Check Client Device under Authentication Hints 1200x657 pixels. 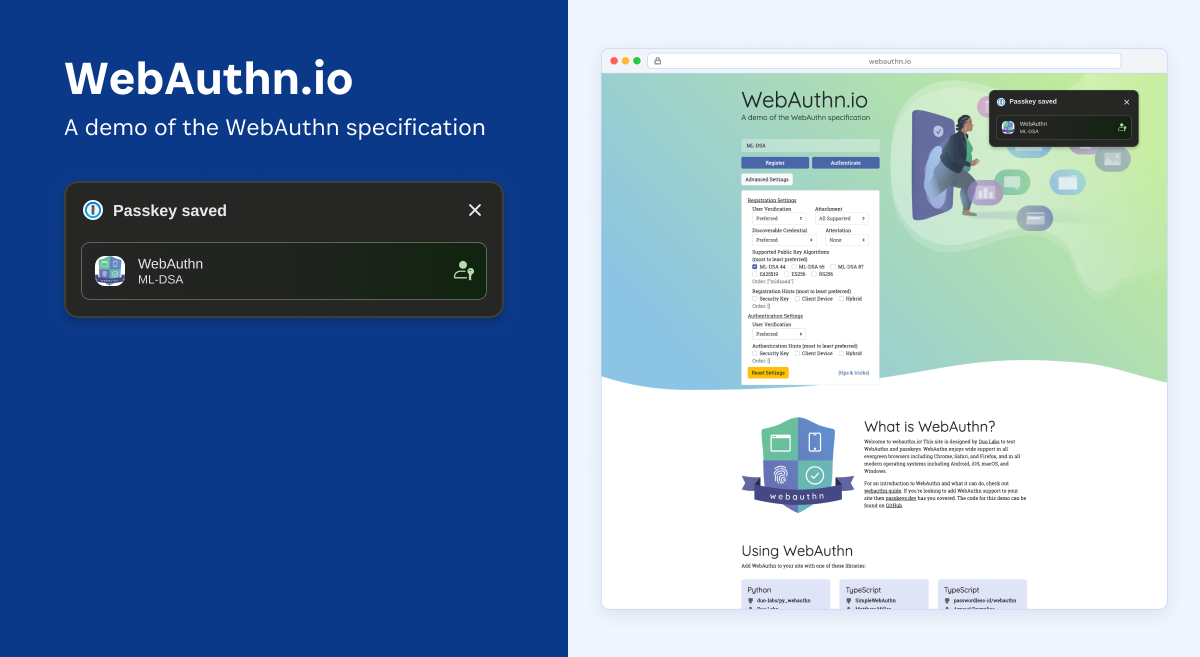click(x=797, y=353)
